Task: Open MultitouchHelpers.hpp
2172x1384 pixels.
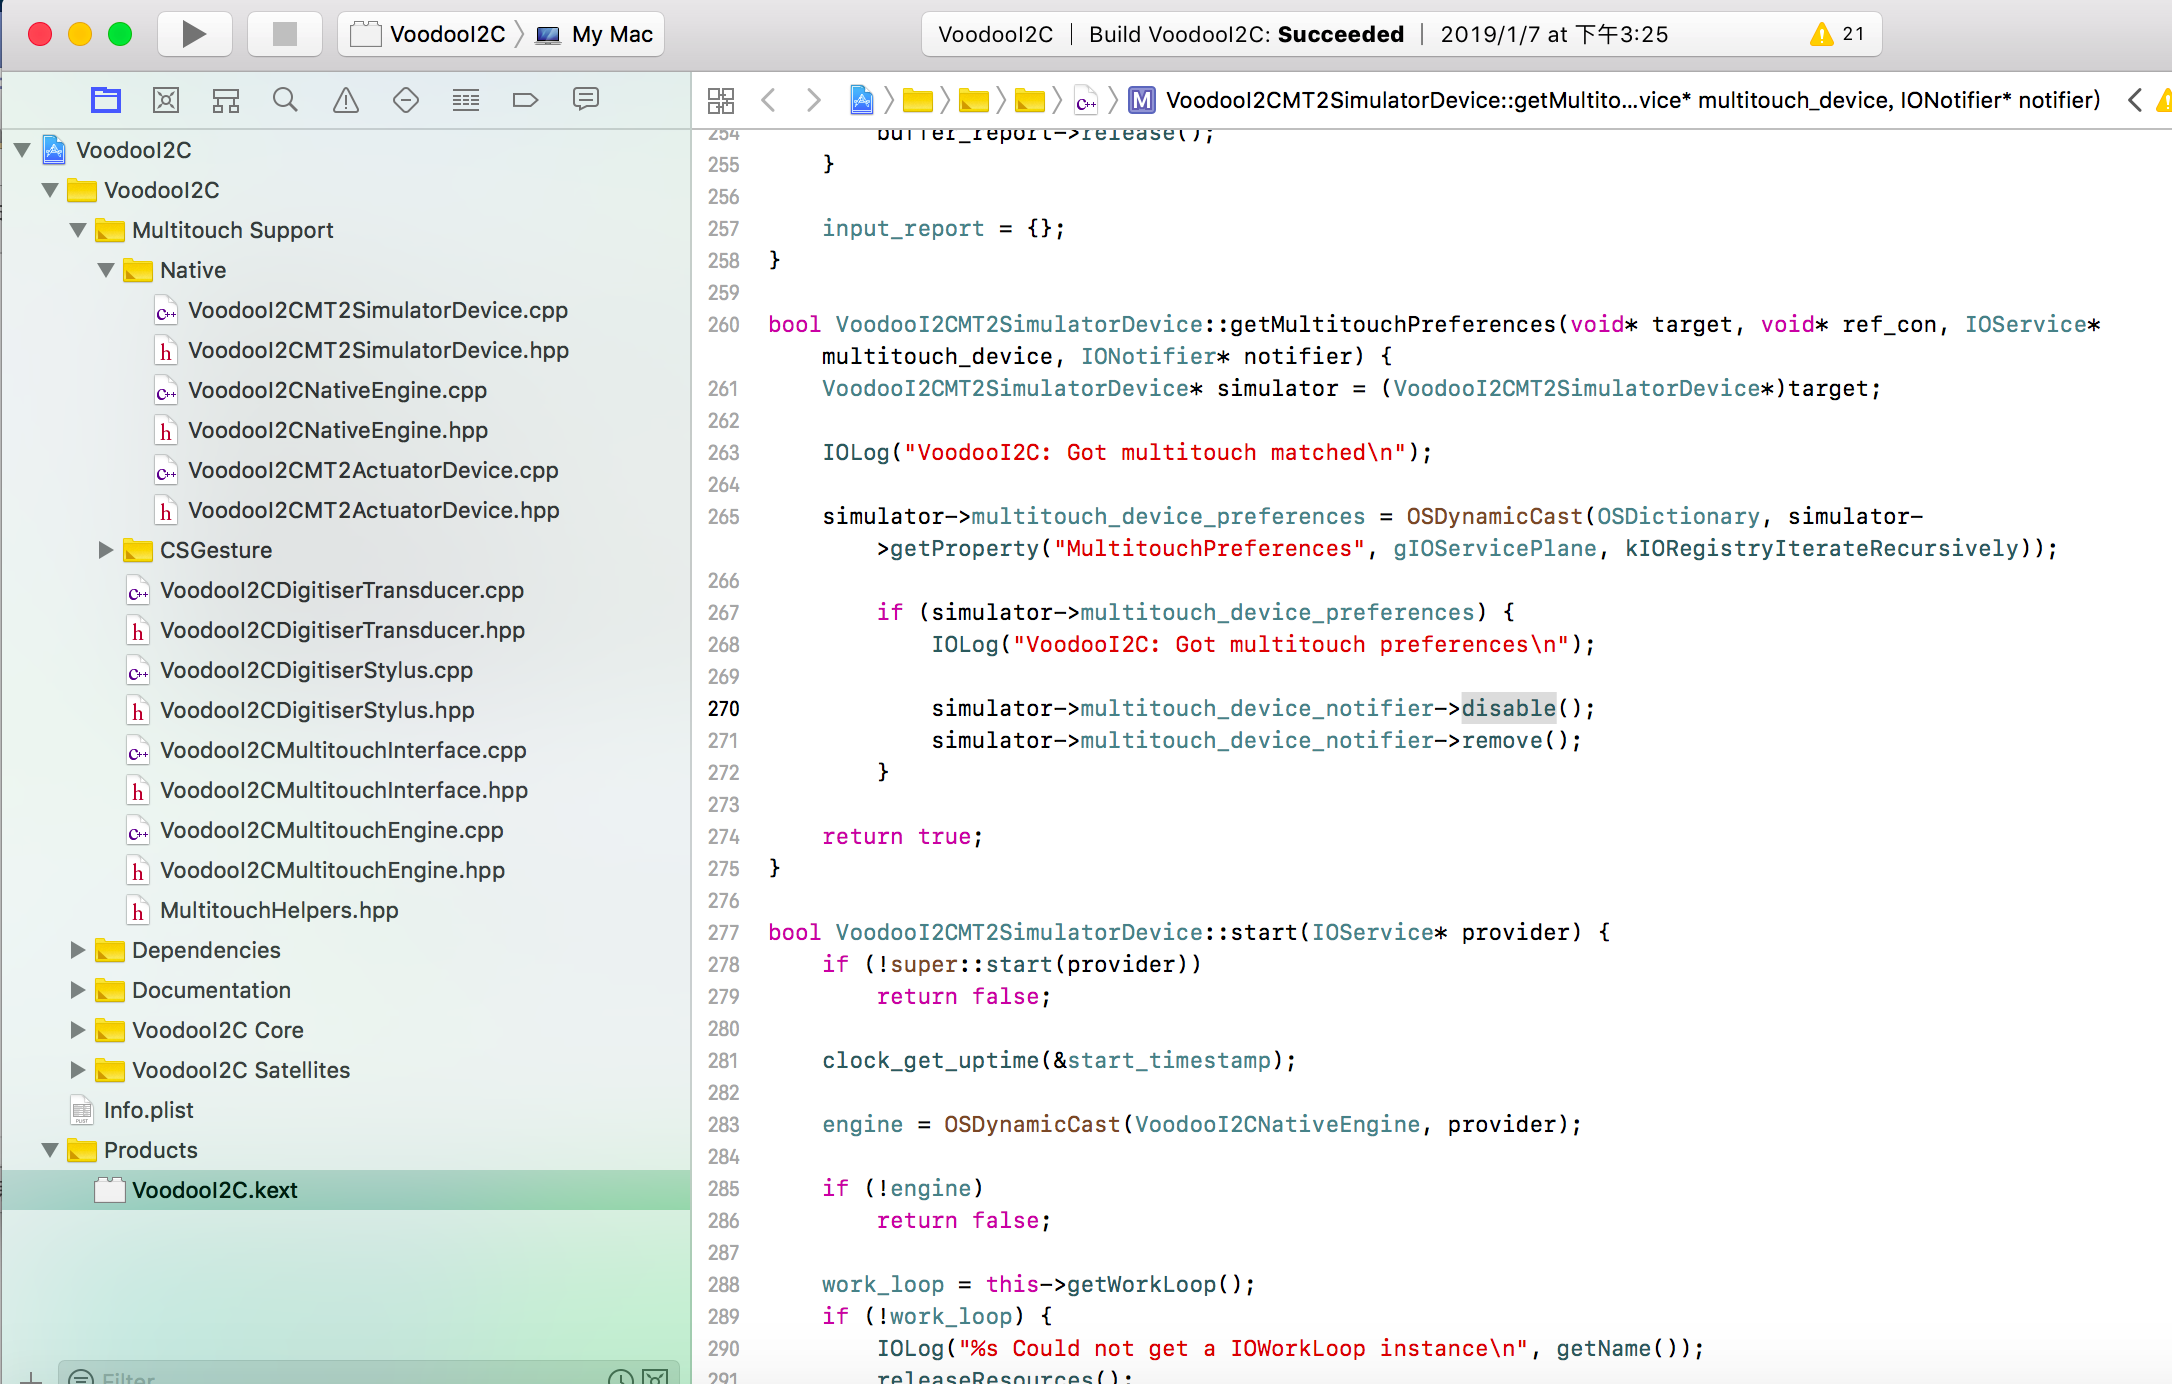Action: click(x=280, y=910)
